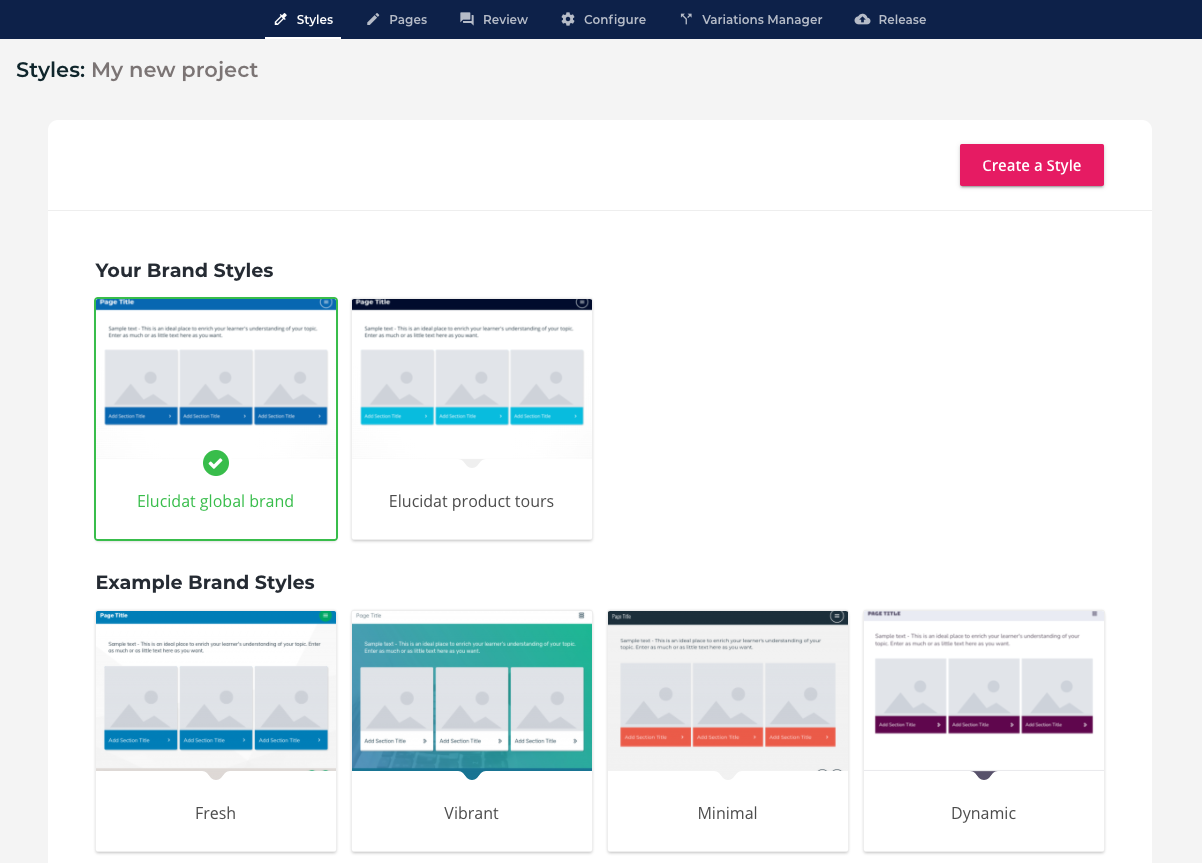The image size is (1202, 863).
Task: Open Variations Manager tab
Action: coord(751,19)
